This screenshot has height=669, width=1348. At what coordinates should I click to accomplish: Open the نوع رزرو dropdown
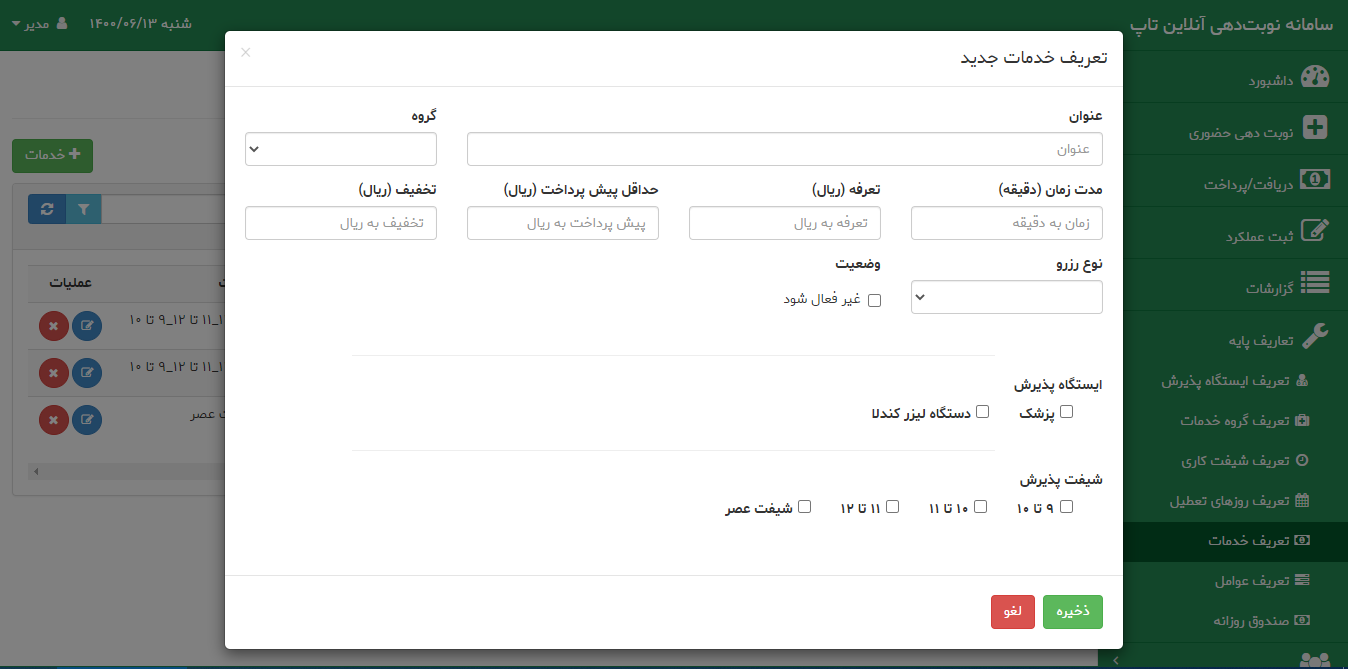click(1007, 297)
